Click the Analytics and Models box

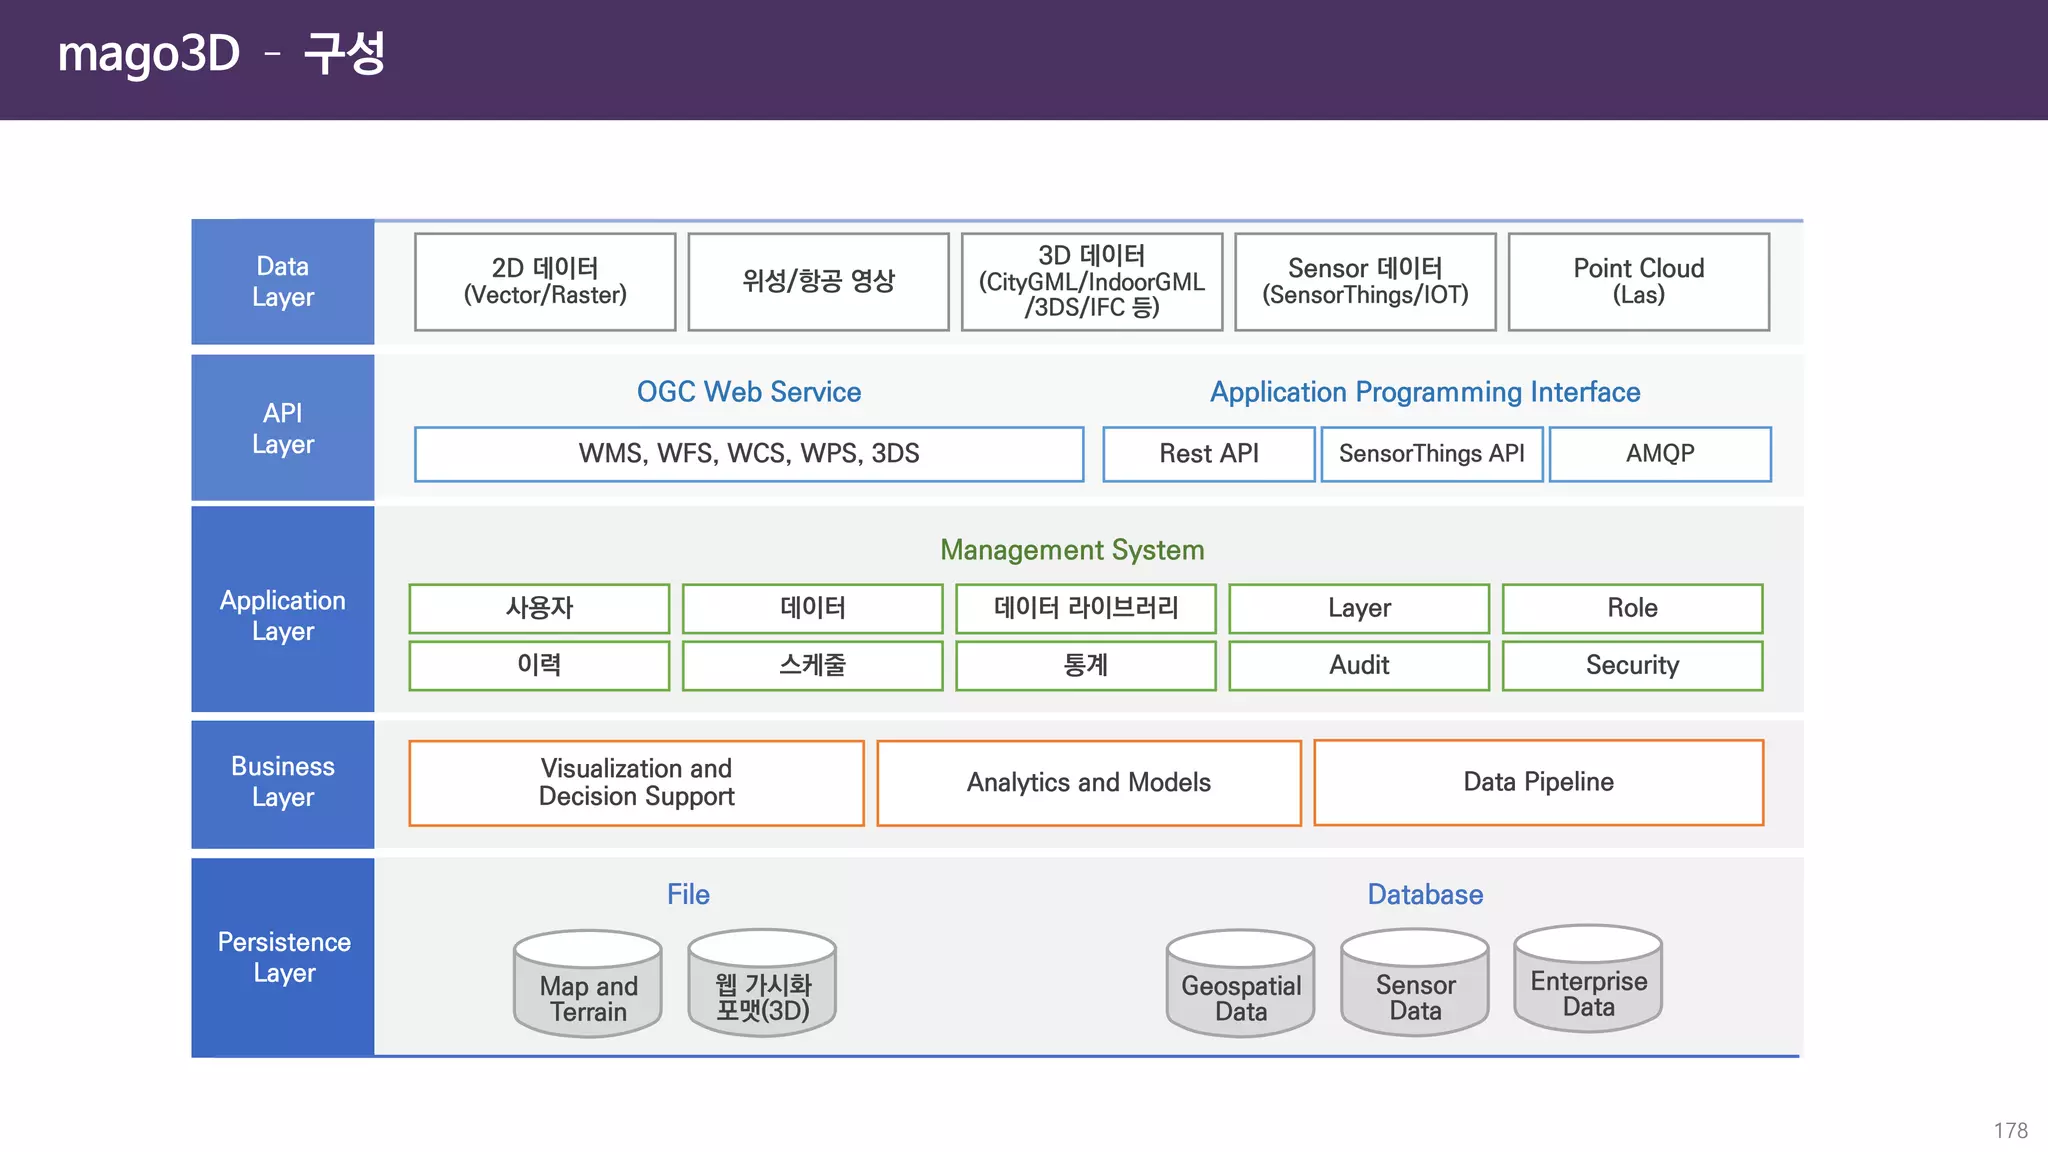pos(1088,783)
